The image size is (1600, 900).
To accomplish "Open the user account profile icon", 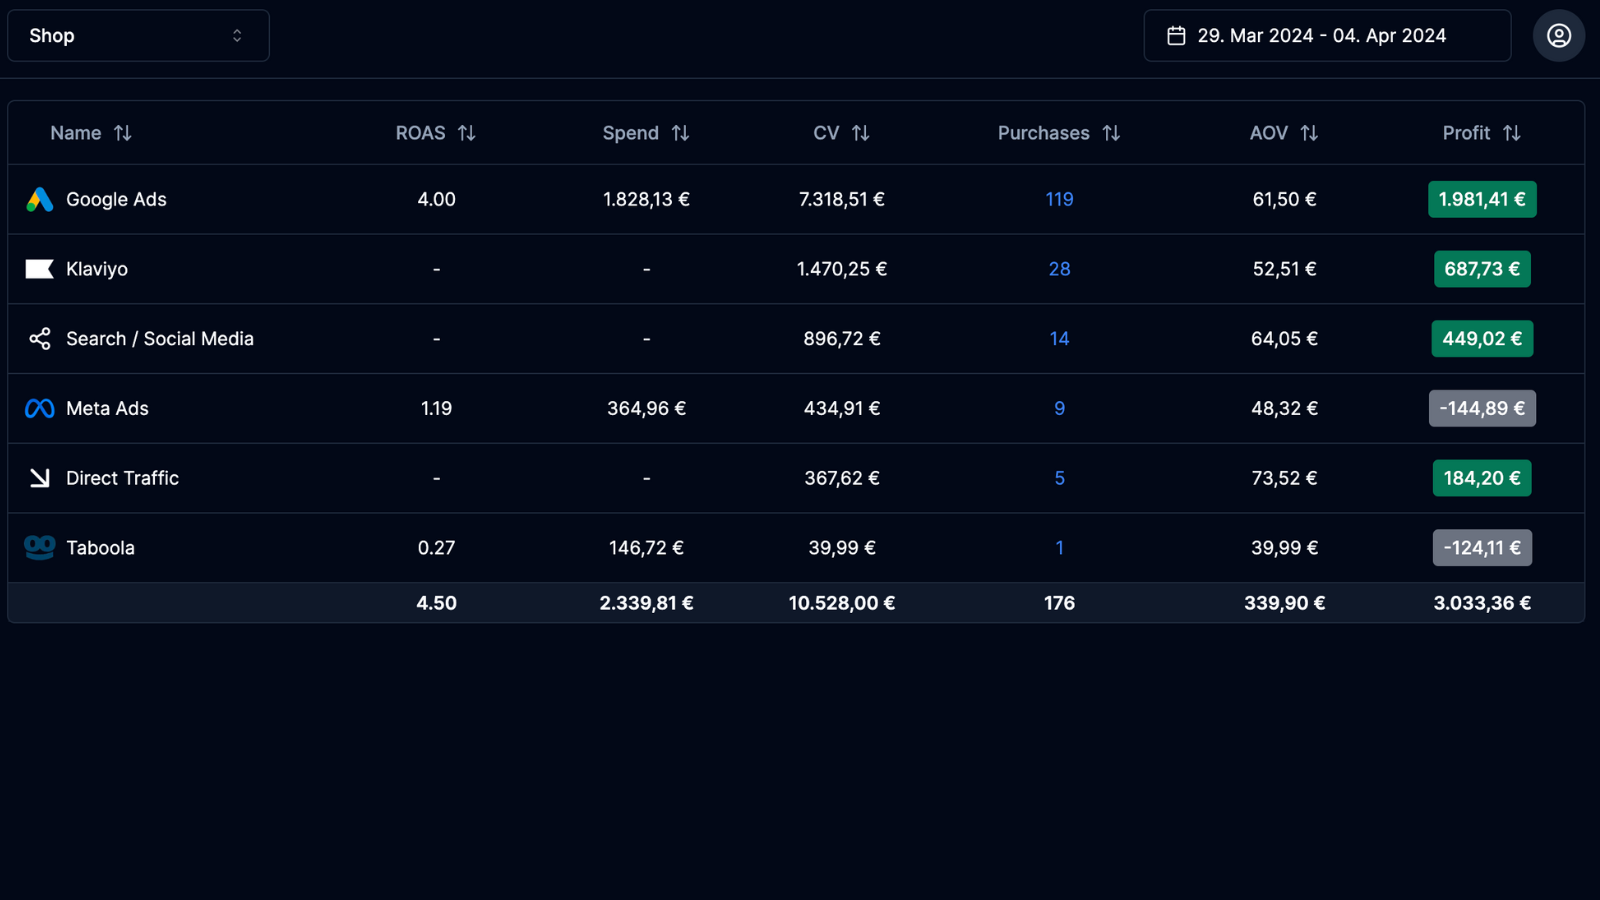I will coord(1558,36).
